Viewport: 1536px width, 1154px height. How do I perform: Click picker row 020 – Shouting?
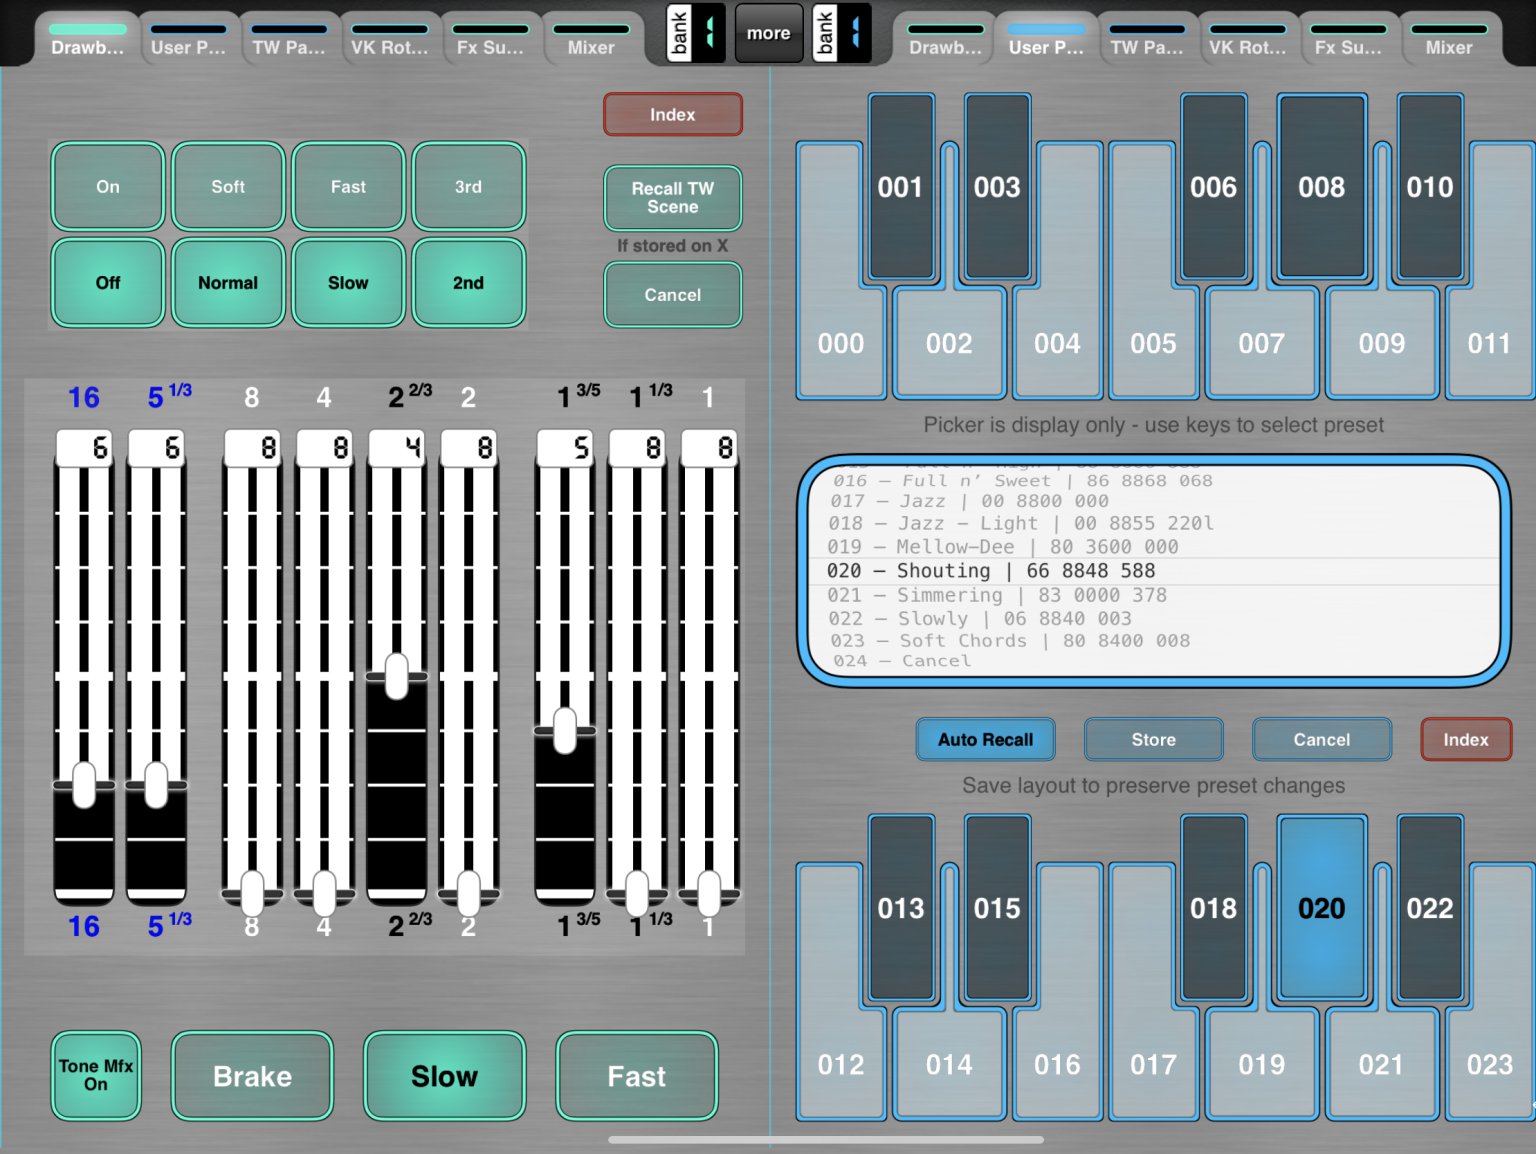point(1153,571)
